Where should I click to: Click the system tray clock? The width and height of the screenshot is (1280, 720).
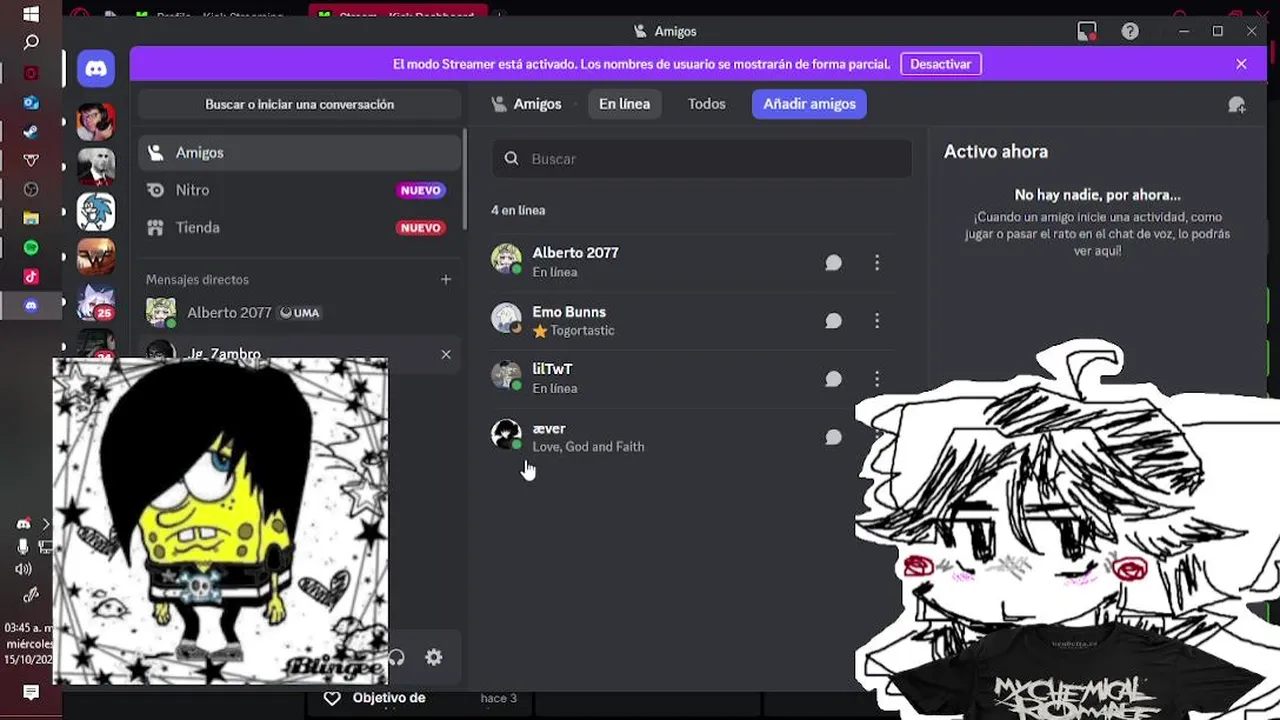click(27, 644)
